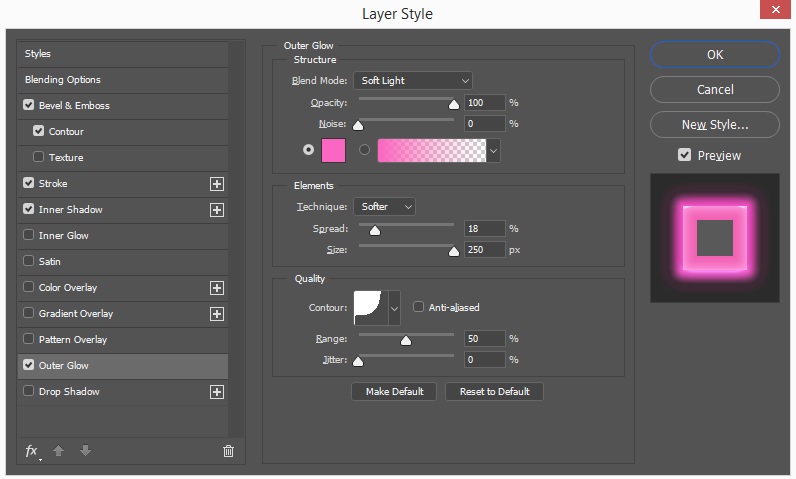The image size is (796, 479).
Task: Uncheck the Preview checkbox
Action: coord(684,155)
